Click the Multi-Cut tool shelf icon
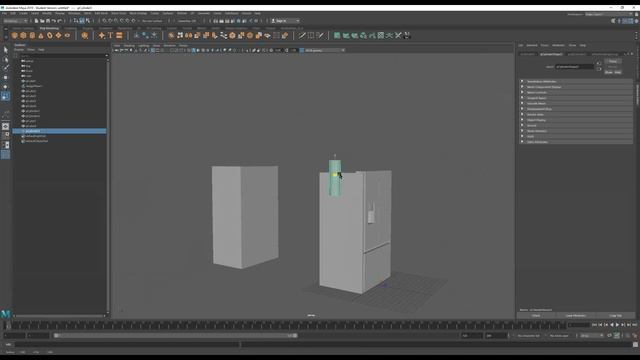Screen dimensions: 640x360 click(302, 36)
